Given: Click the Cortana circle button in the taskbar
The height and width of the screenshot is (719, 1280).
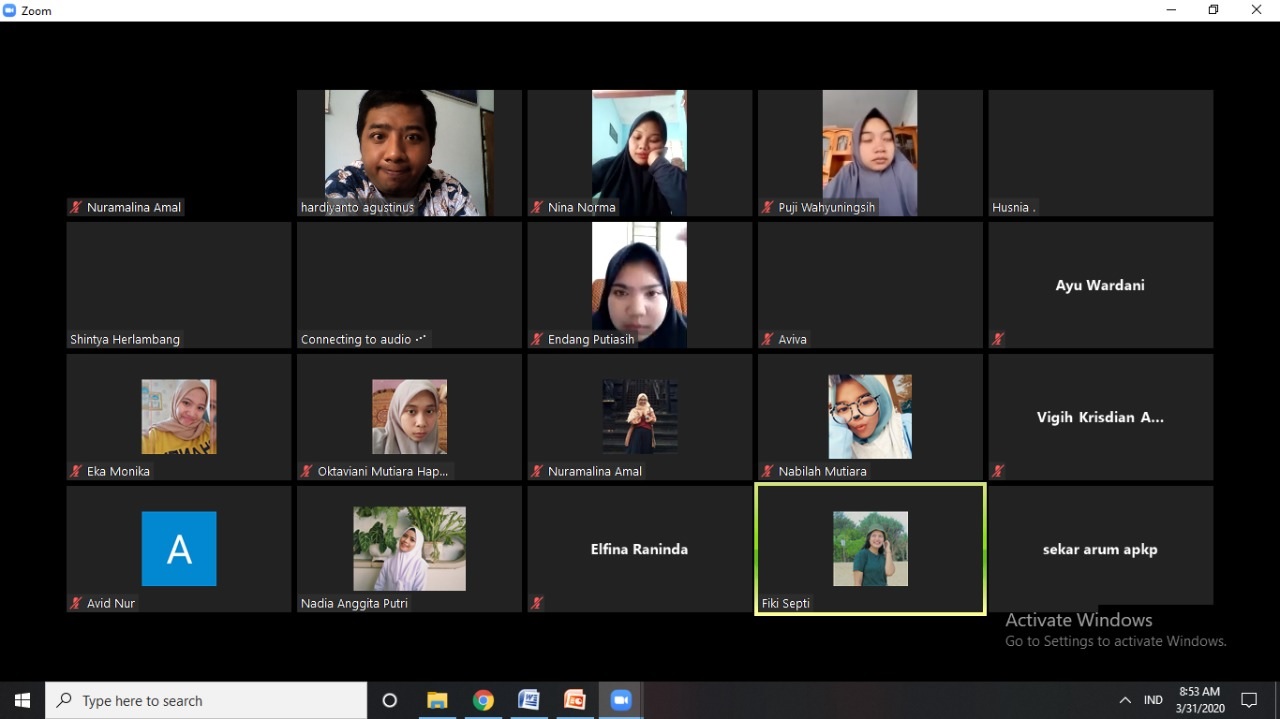Looking at the screenshot, I should point(389,700).
